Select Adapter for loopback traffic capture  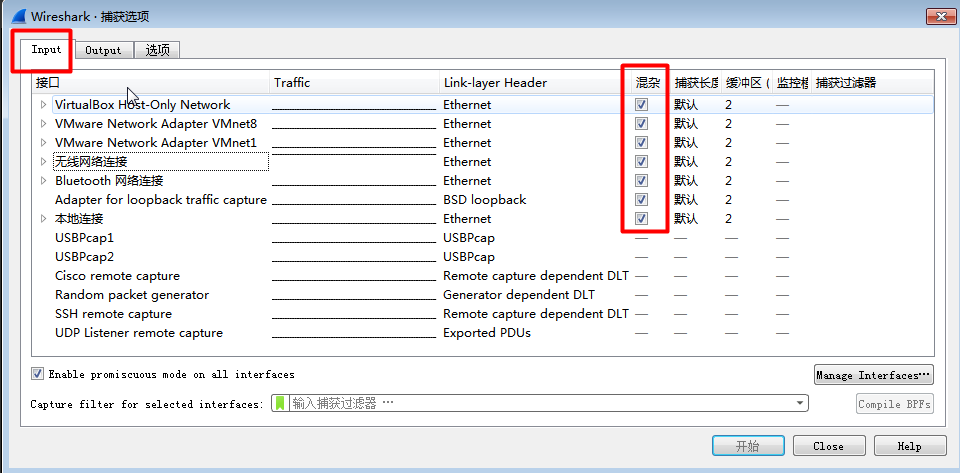[x=161, y=199]
